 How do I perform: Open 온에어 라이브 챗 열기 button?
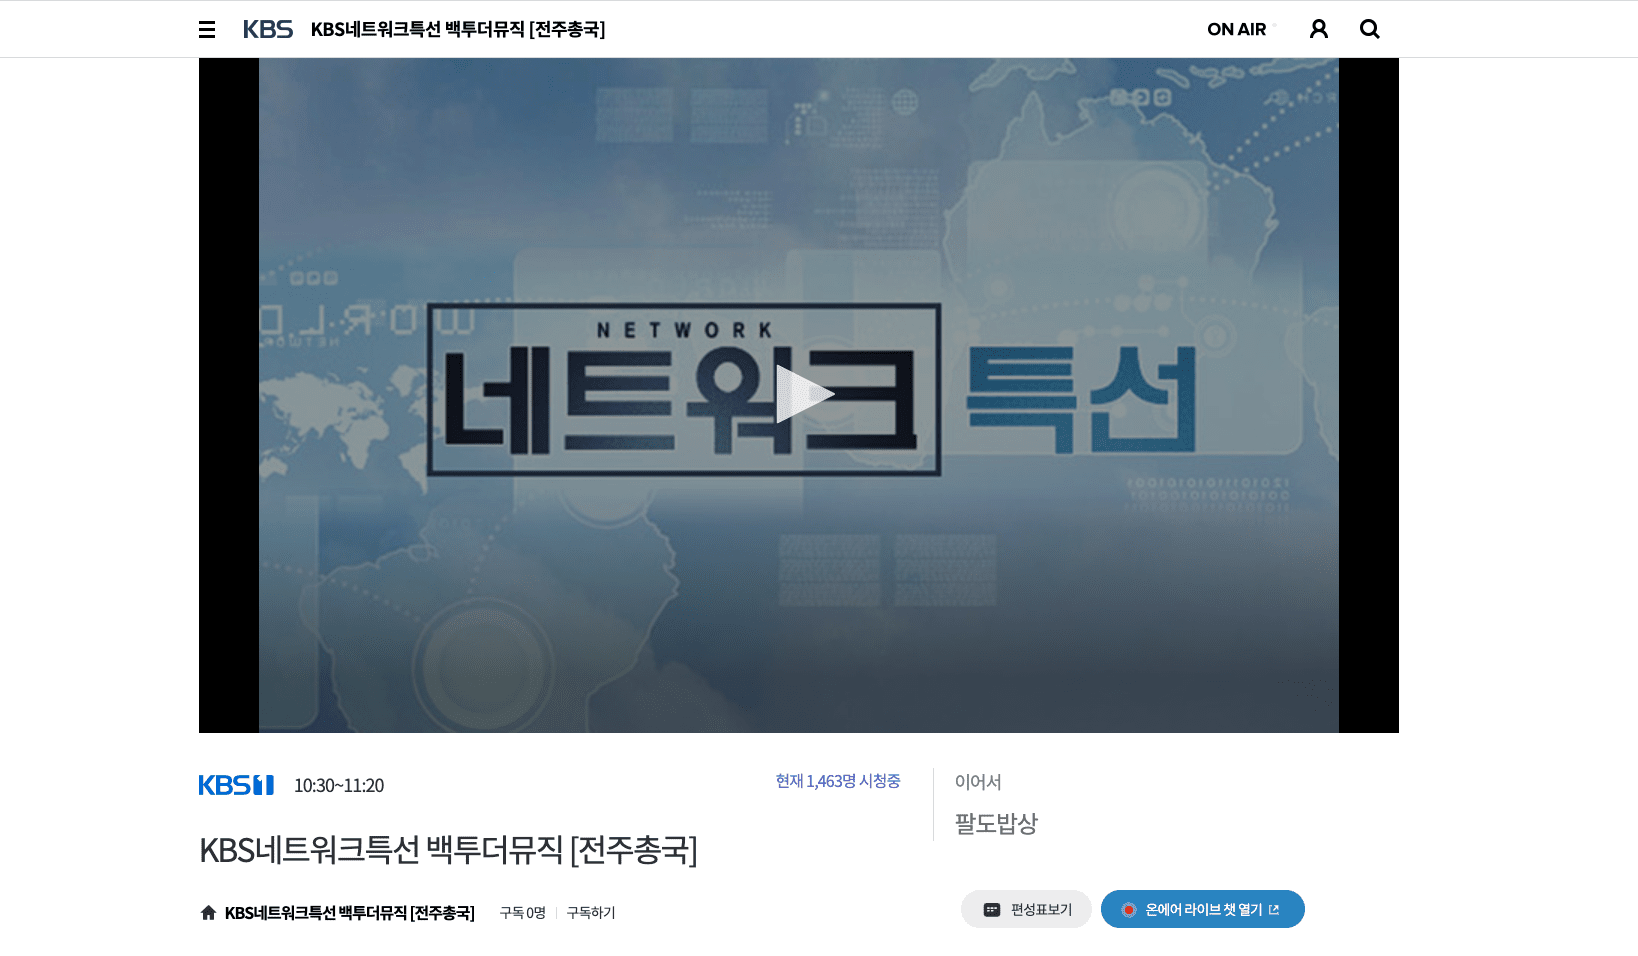point(1203,909)
